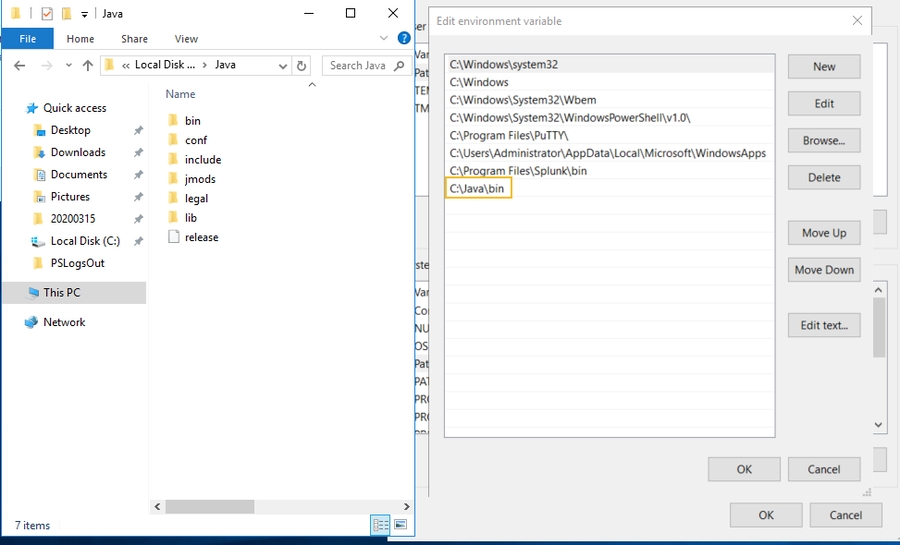
Task: Click the Search Java input box
Action: (x=358, y=65)
